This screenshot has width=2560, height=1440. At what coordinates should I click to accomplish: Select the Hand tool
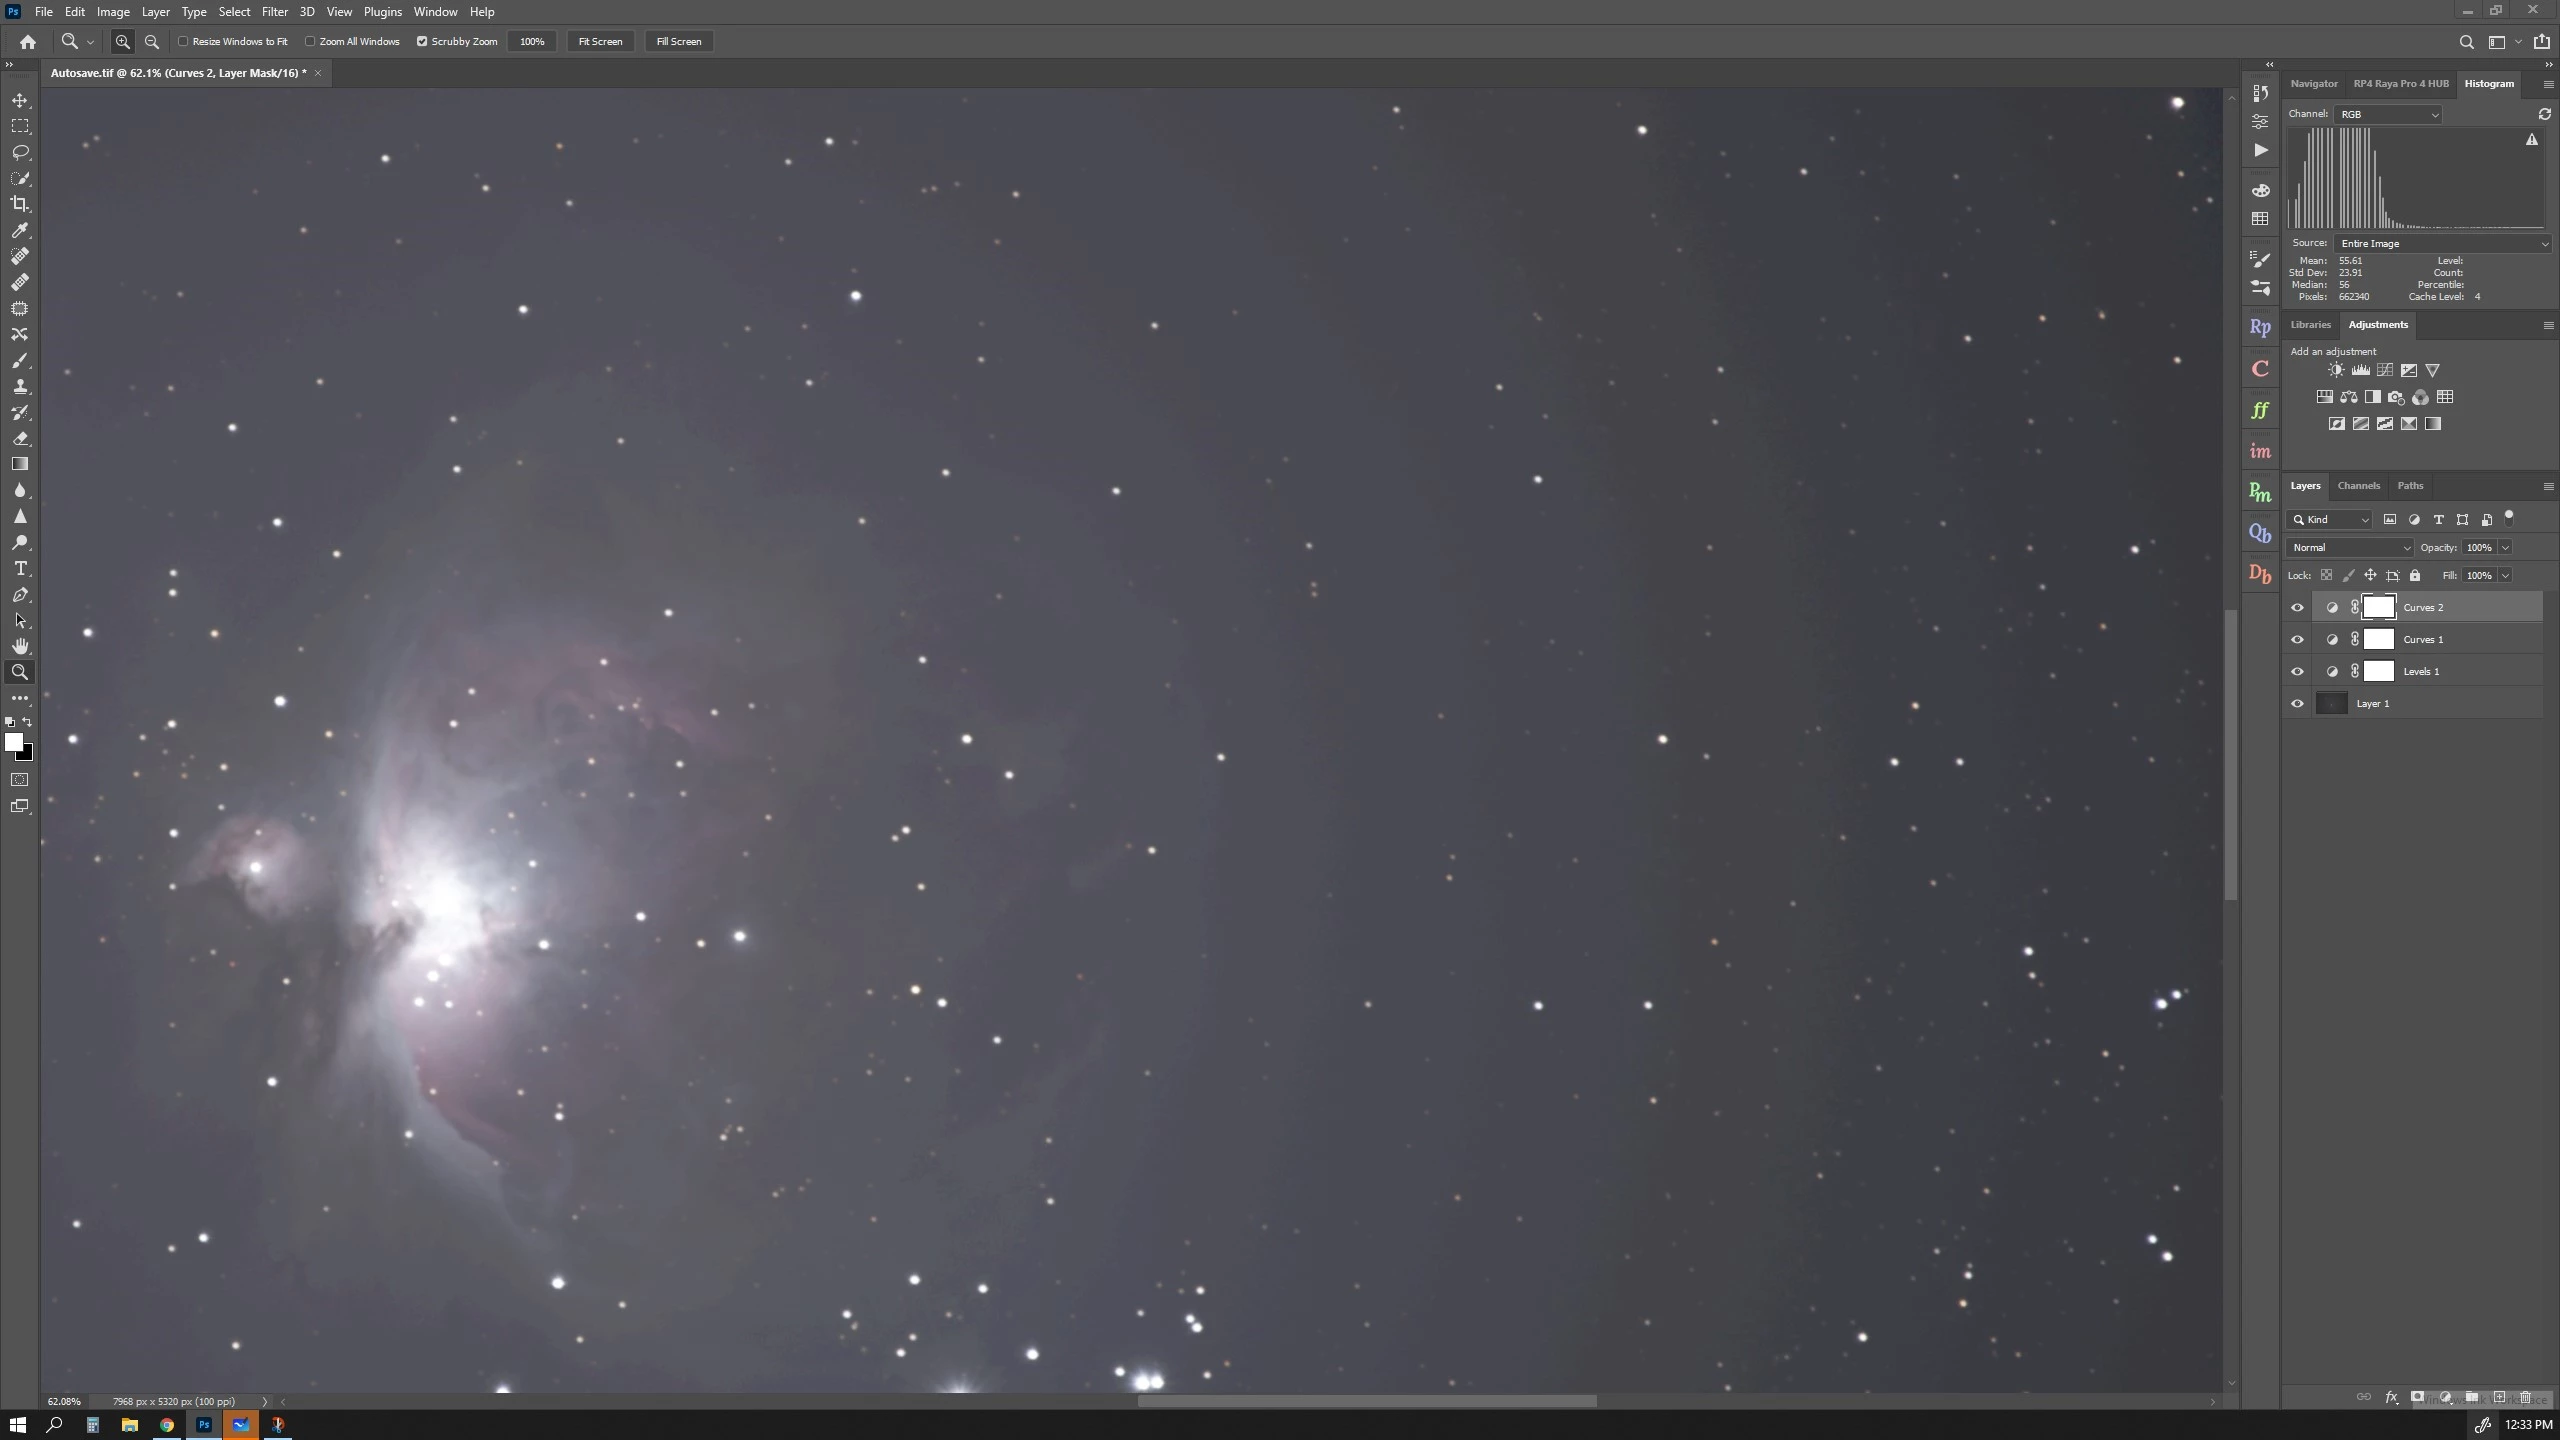(20, 646)
